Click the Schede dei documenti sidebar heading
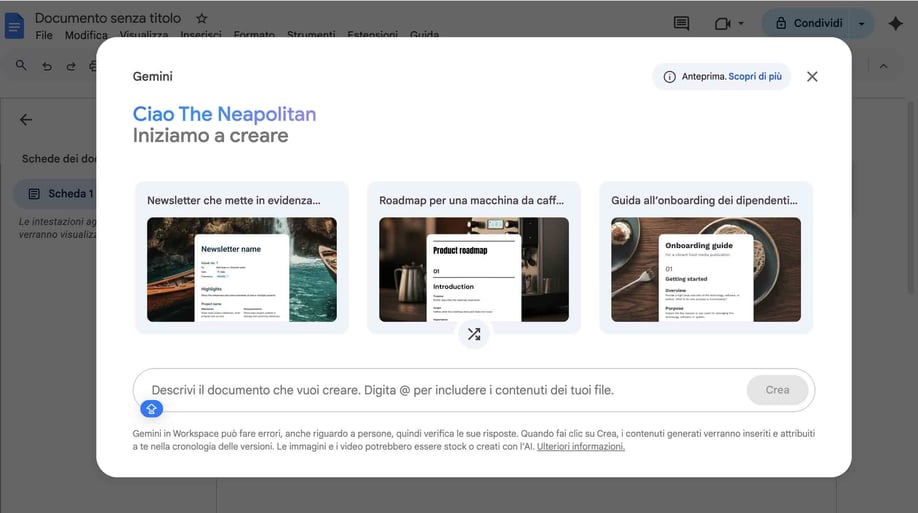The image size is (918, 513). (59, 159)
